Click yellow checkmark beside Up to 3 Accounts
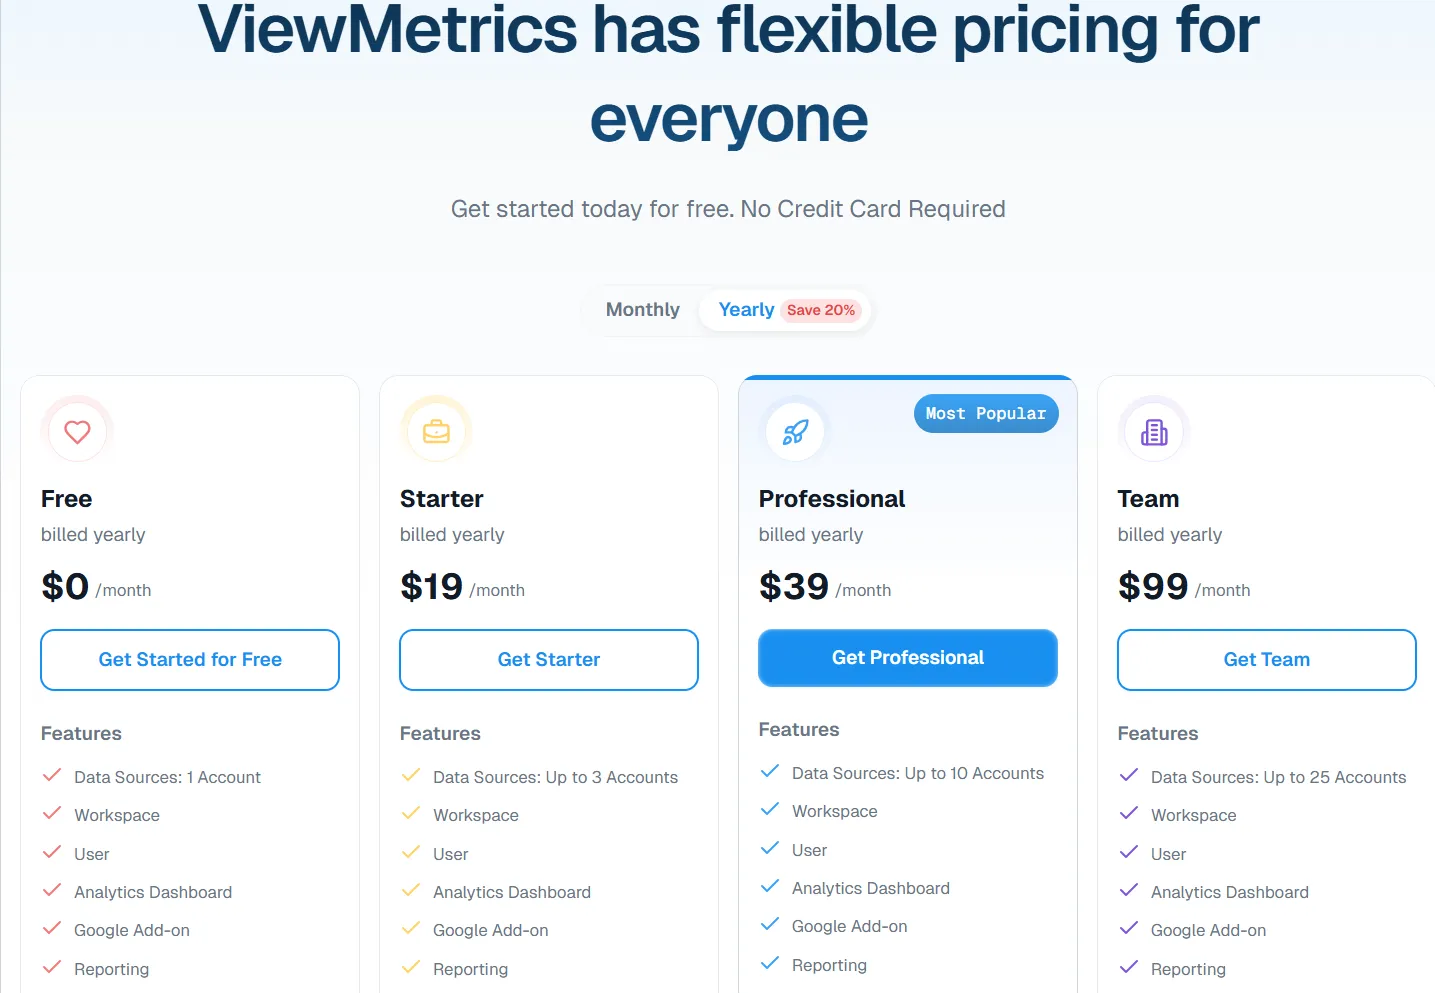The image size is (1435, 993). [411, 776]
